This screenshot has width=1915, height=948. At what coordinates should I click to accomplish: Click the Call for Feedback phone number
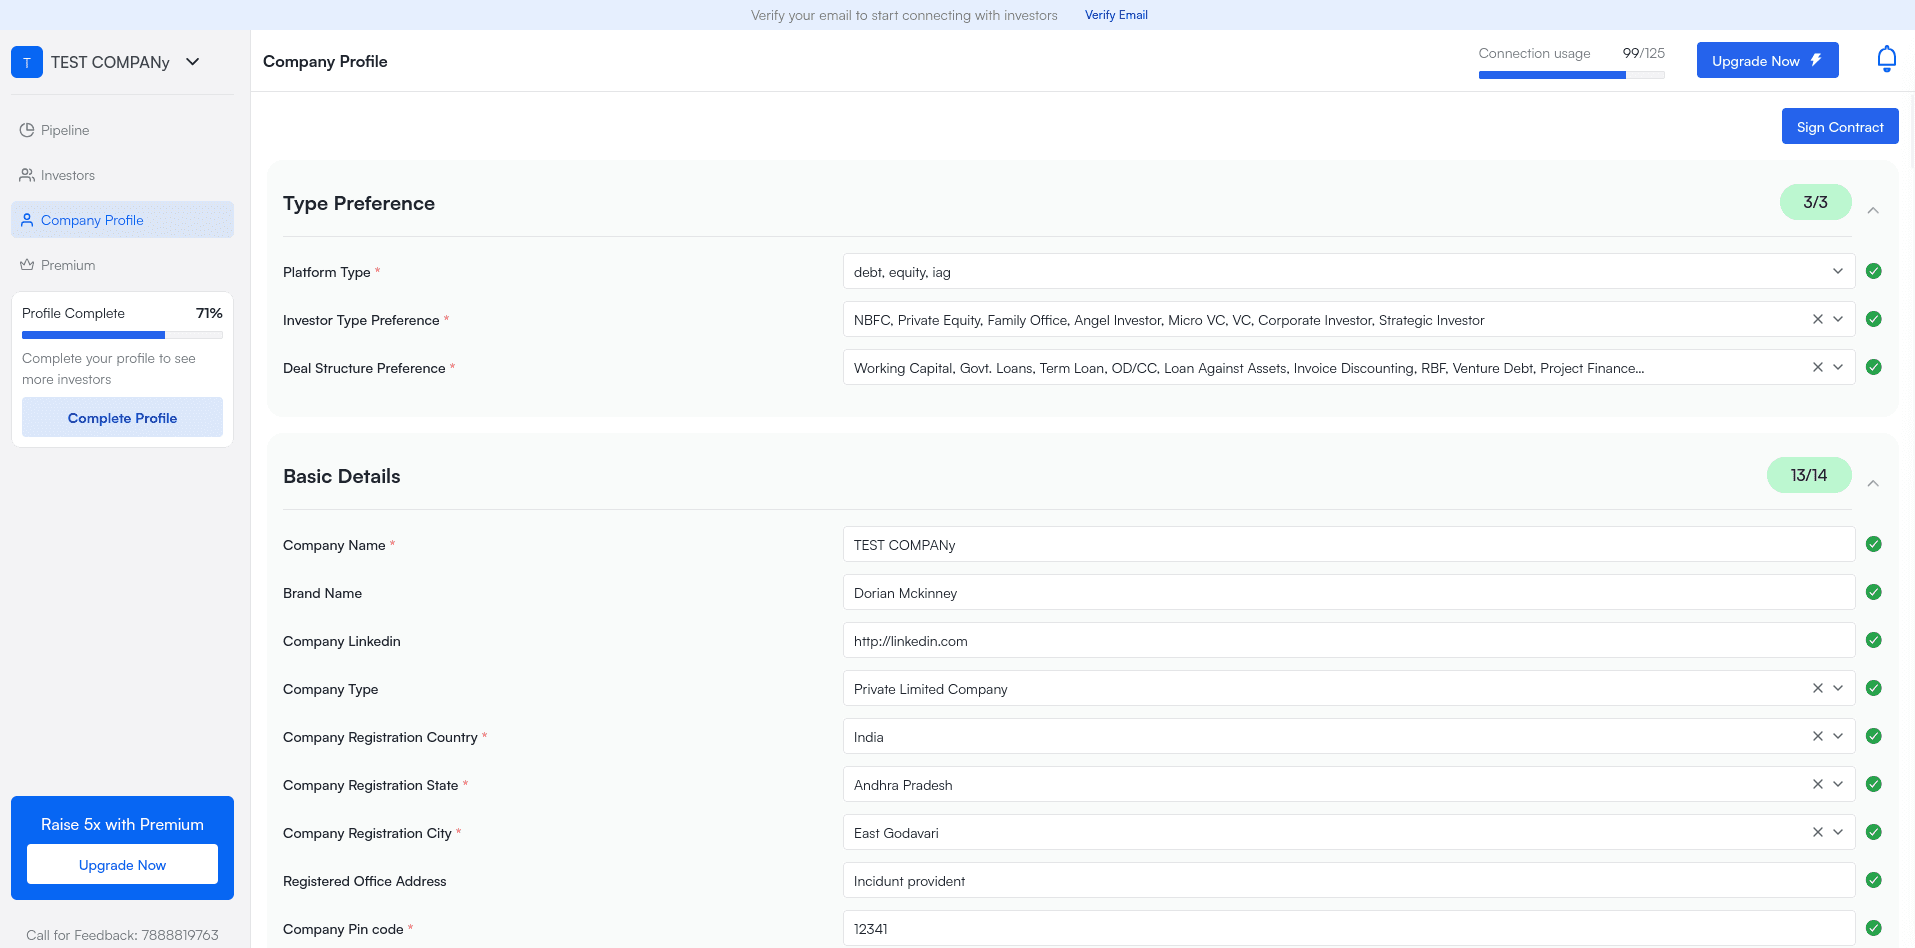(180, 935)
